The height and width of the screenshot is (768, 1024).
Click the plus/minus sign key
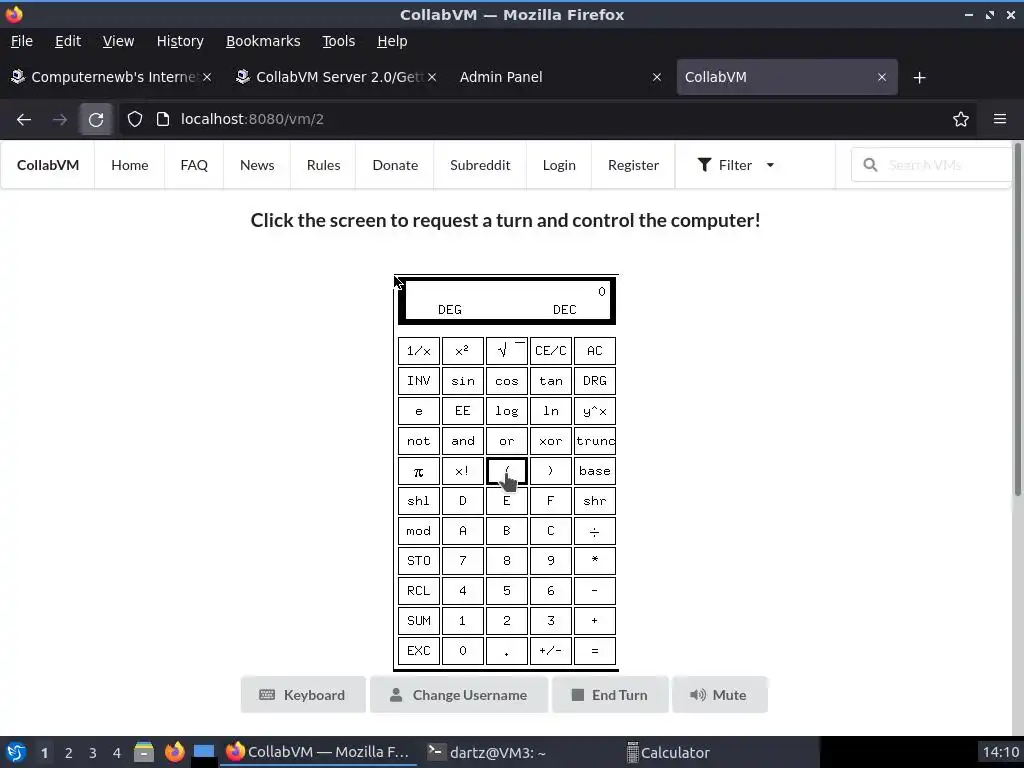pos(551,650)
